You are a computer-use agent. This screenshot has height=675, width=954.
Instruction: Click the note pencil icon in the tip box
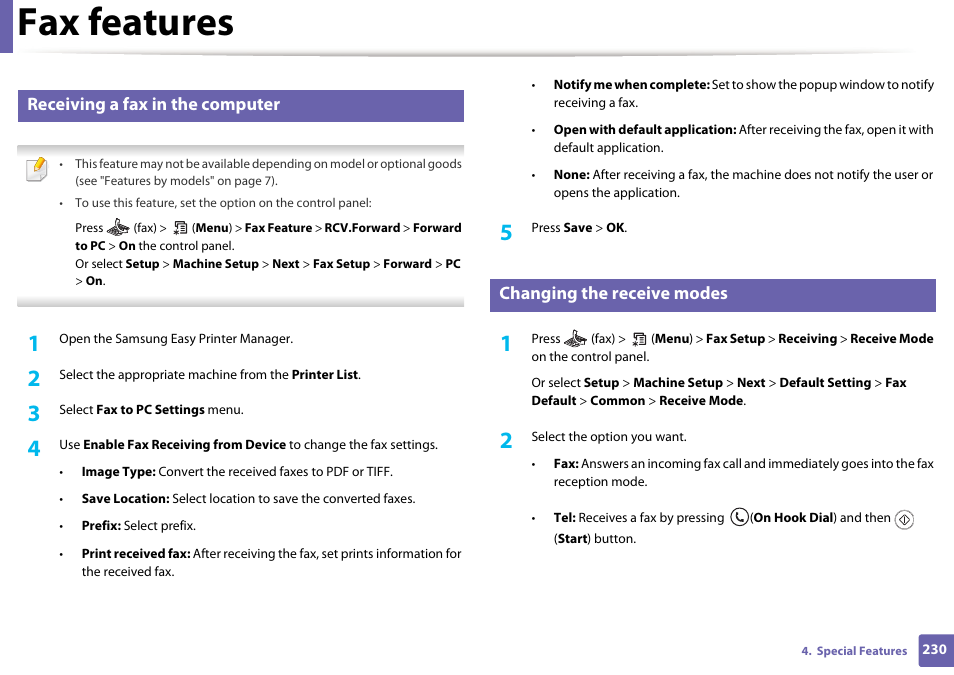point(37,169)
